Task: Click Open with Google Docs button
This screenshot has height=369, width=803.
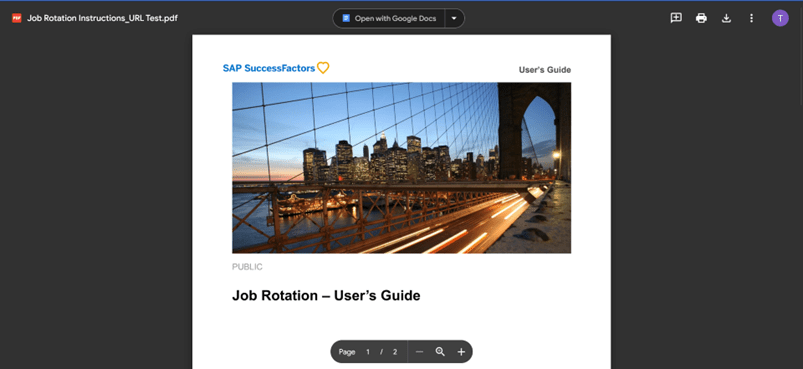Action: tap(389, 18)
